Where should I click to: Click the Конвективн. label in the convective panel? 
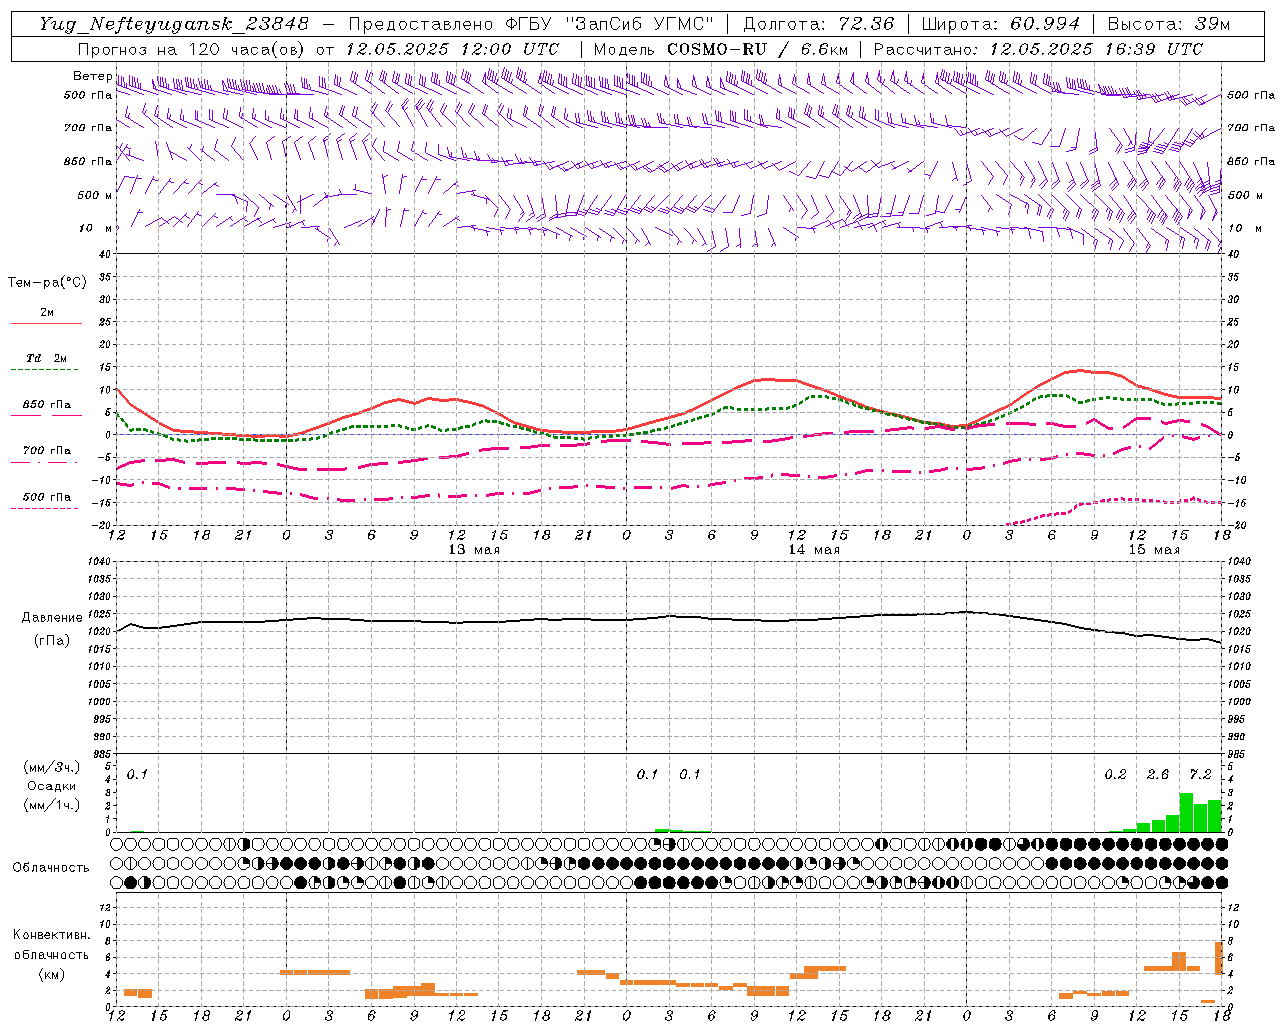pos(51,935)
